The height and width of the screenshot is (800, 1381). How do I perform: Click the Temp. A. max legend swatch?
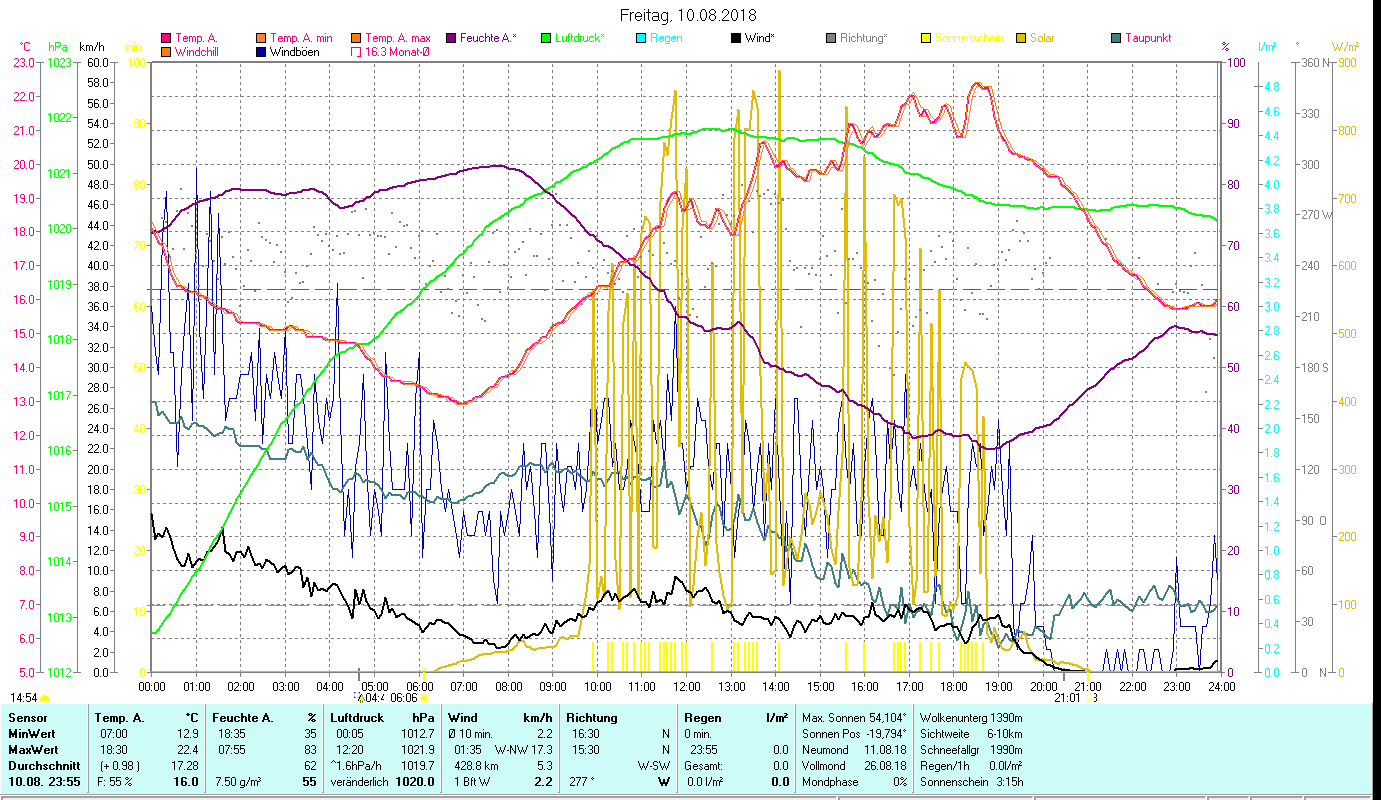pos(355,38)
